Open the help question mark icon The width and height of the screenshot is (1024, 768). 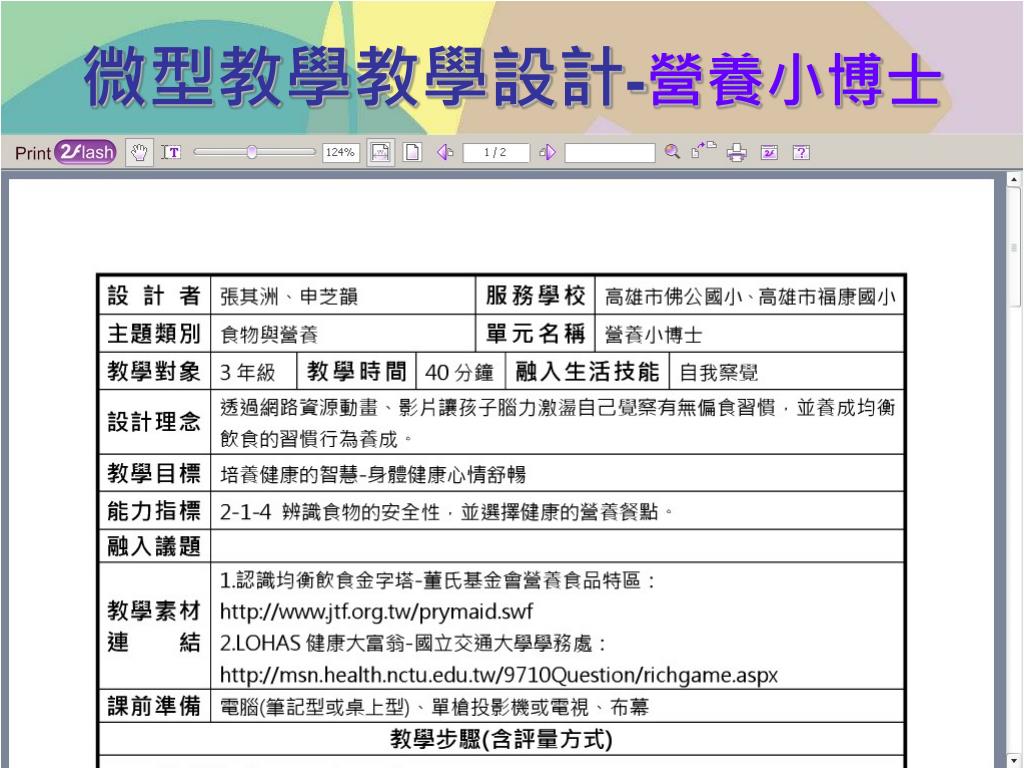point(801,153)
